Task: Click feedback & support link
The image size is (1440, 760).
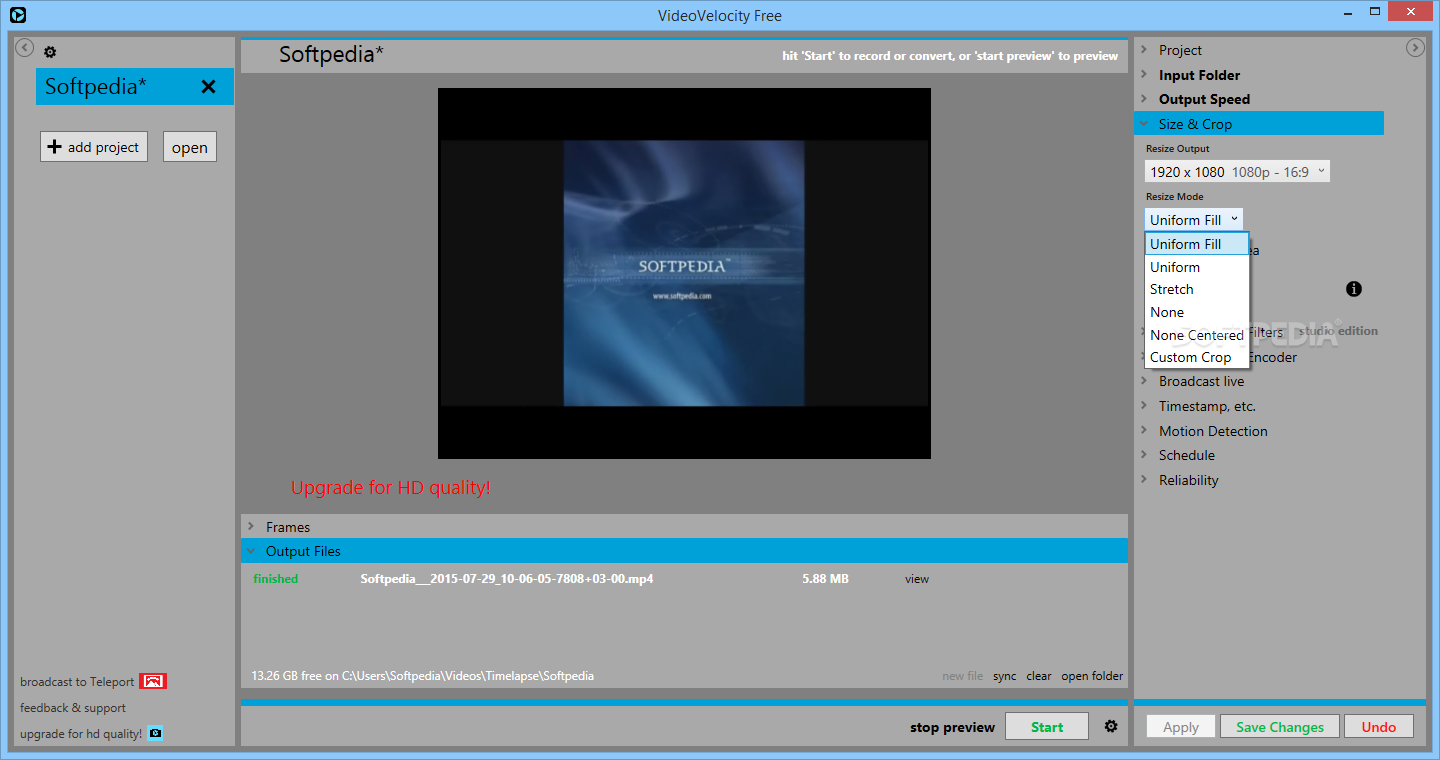Action: 73,708
